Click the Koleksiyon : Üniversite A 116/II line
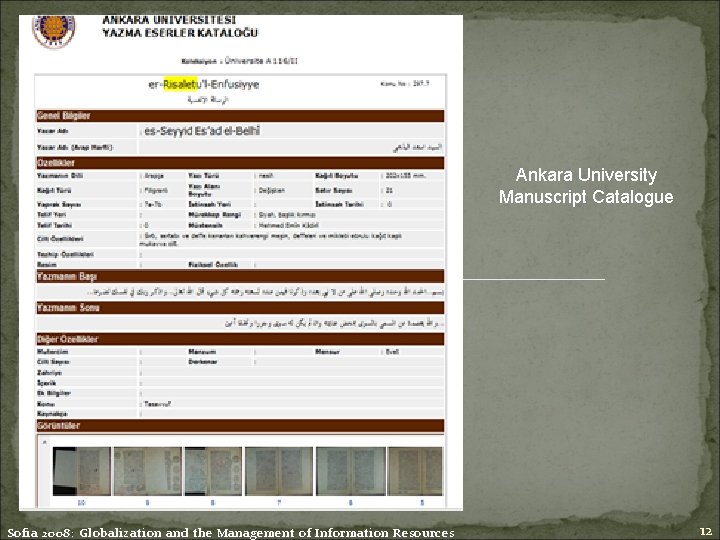720x540 pixels. (x=239, y=61)
